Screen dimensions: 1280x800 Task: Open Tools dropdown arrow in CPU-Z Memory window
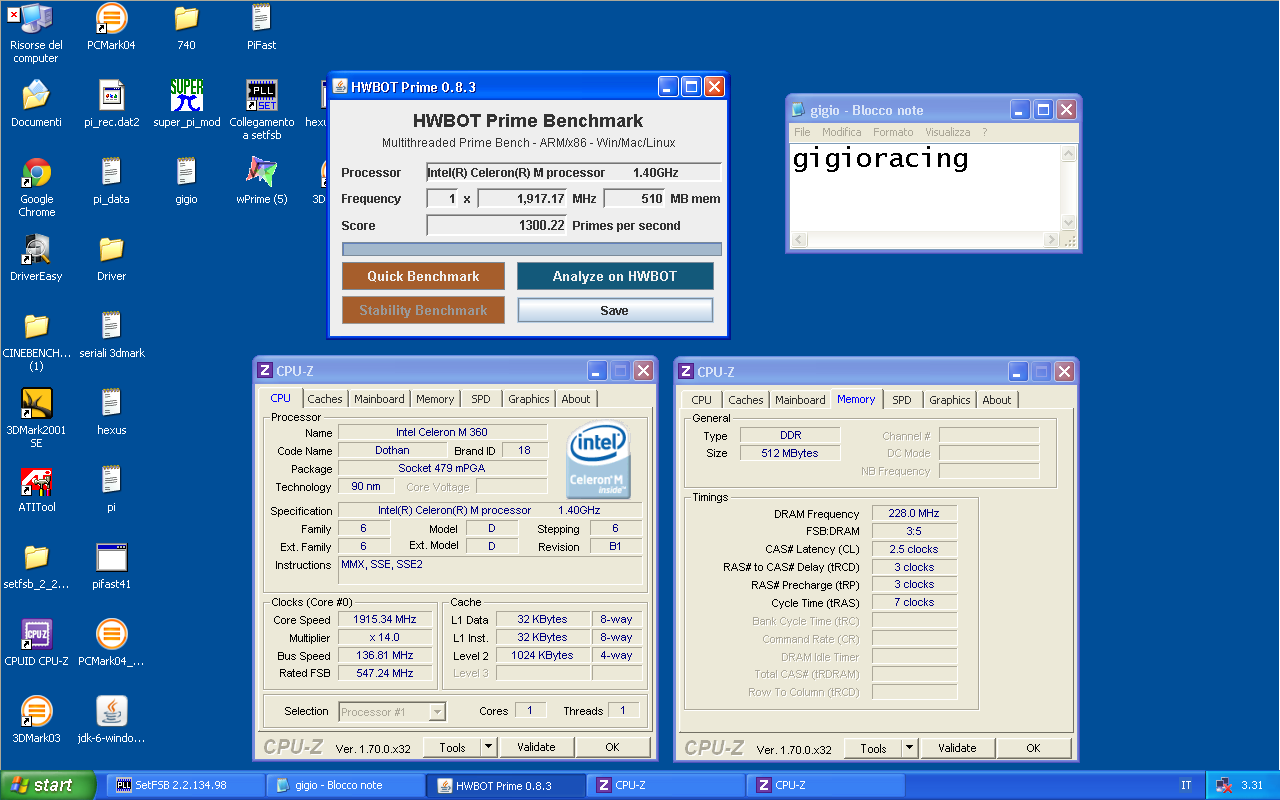[x=909, y=748]
